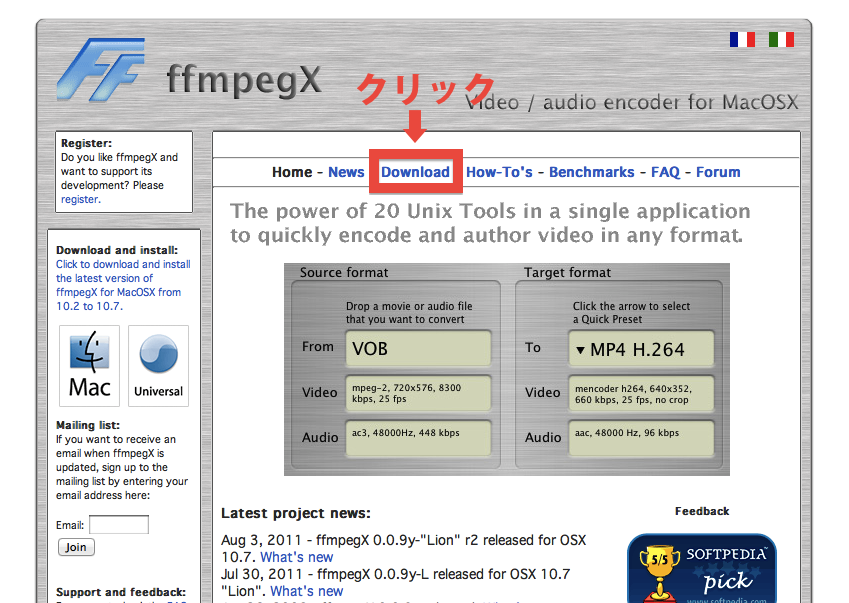The width and height of the screenshot is (849, 603).
Task: Open the Benchmarks page
Action: 592,172
